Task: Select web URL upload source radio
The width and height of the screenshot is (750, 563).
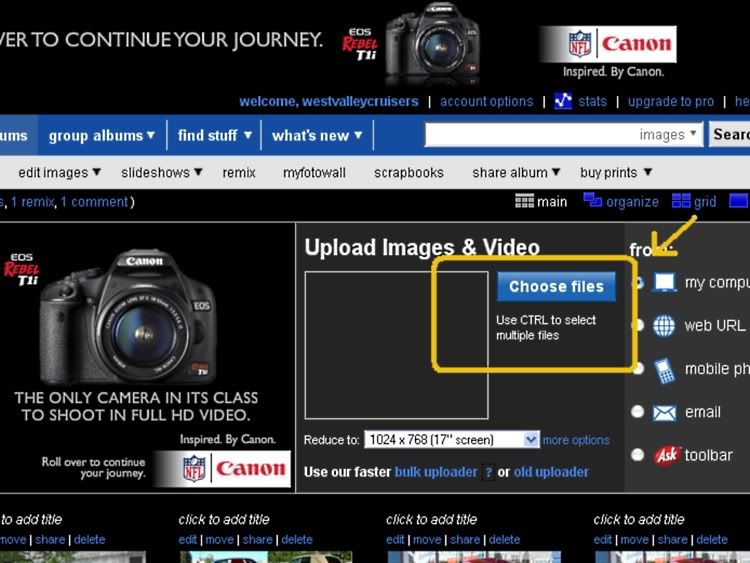Action: click(x=638, y=325)
